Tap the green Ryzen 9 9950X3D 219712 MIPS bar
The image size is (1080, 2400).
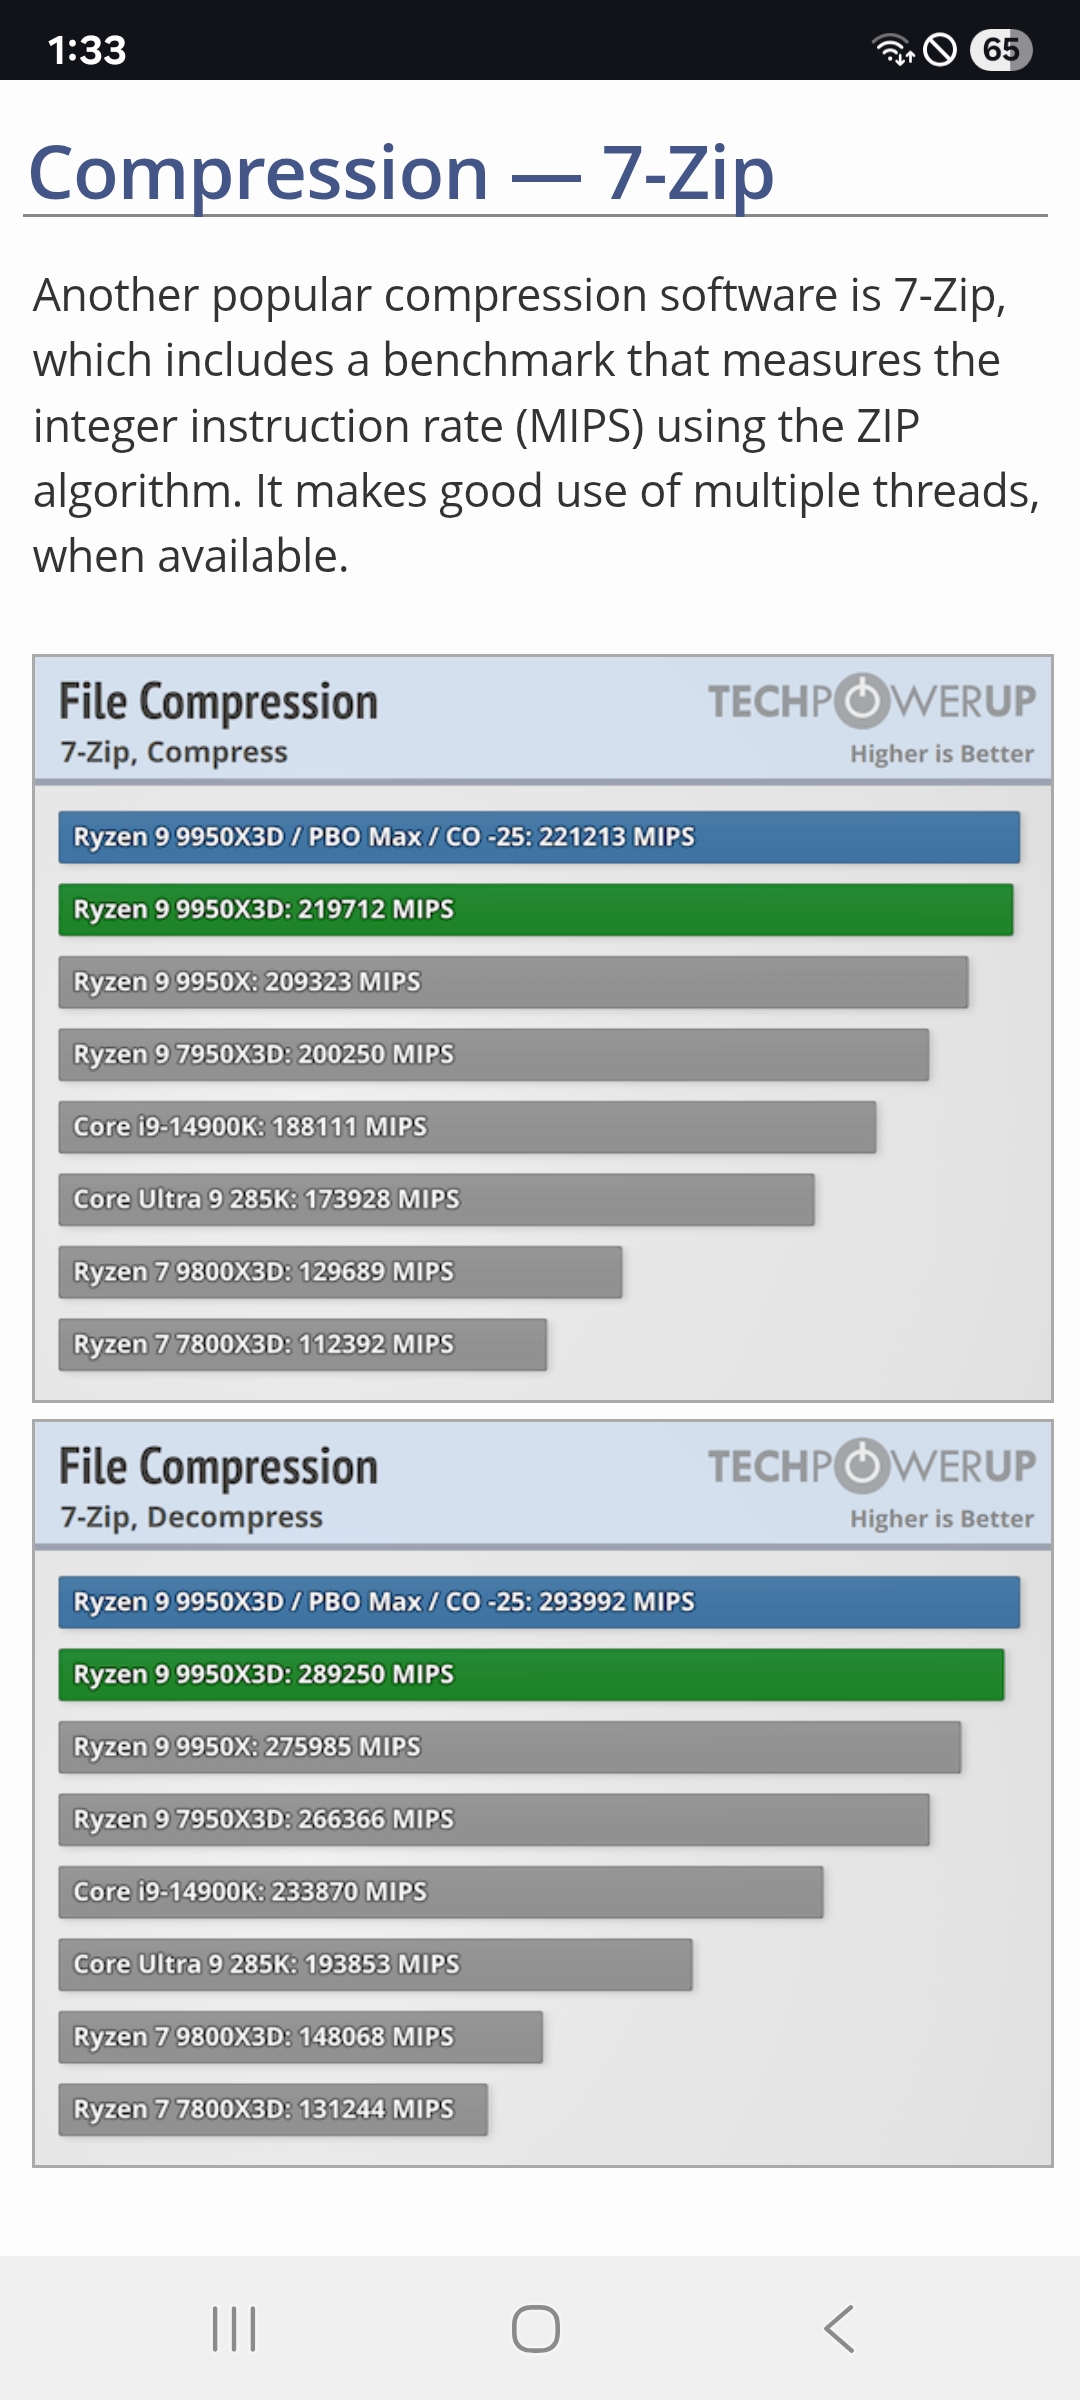(535, 910)
